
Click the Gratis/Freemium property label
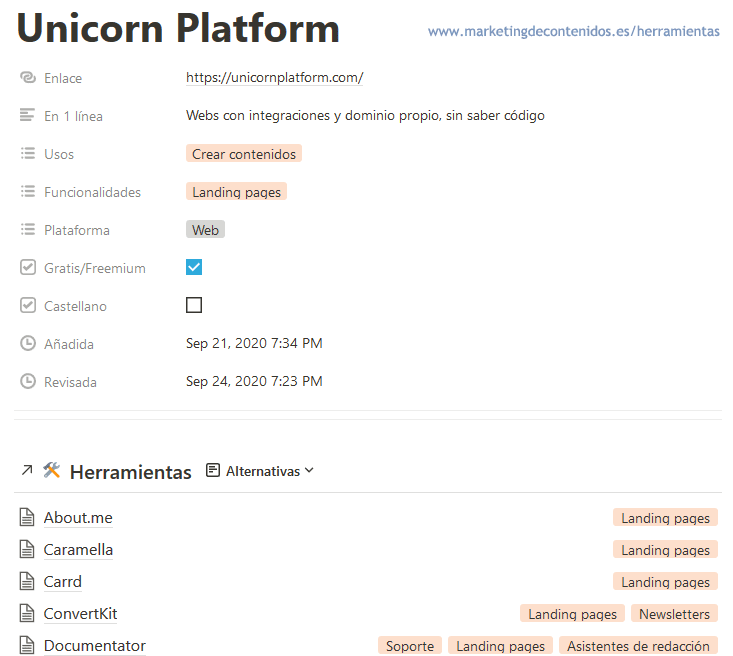[95, 268]
